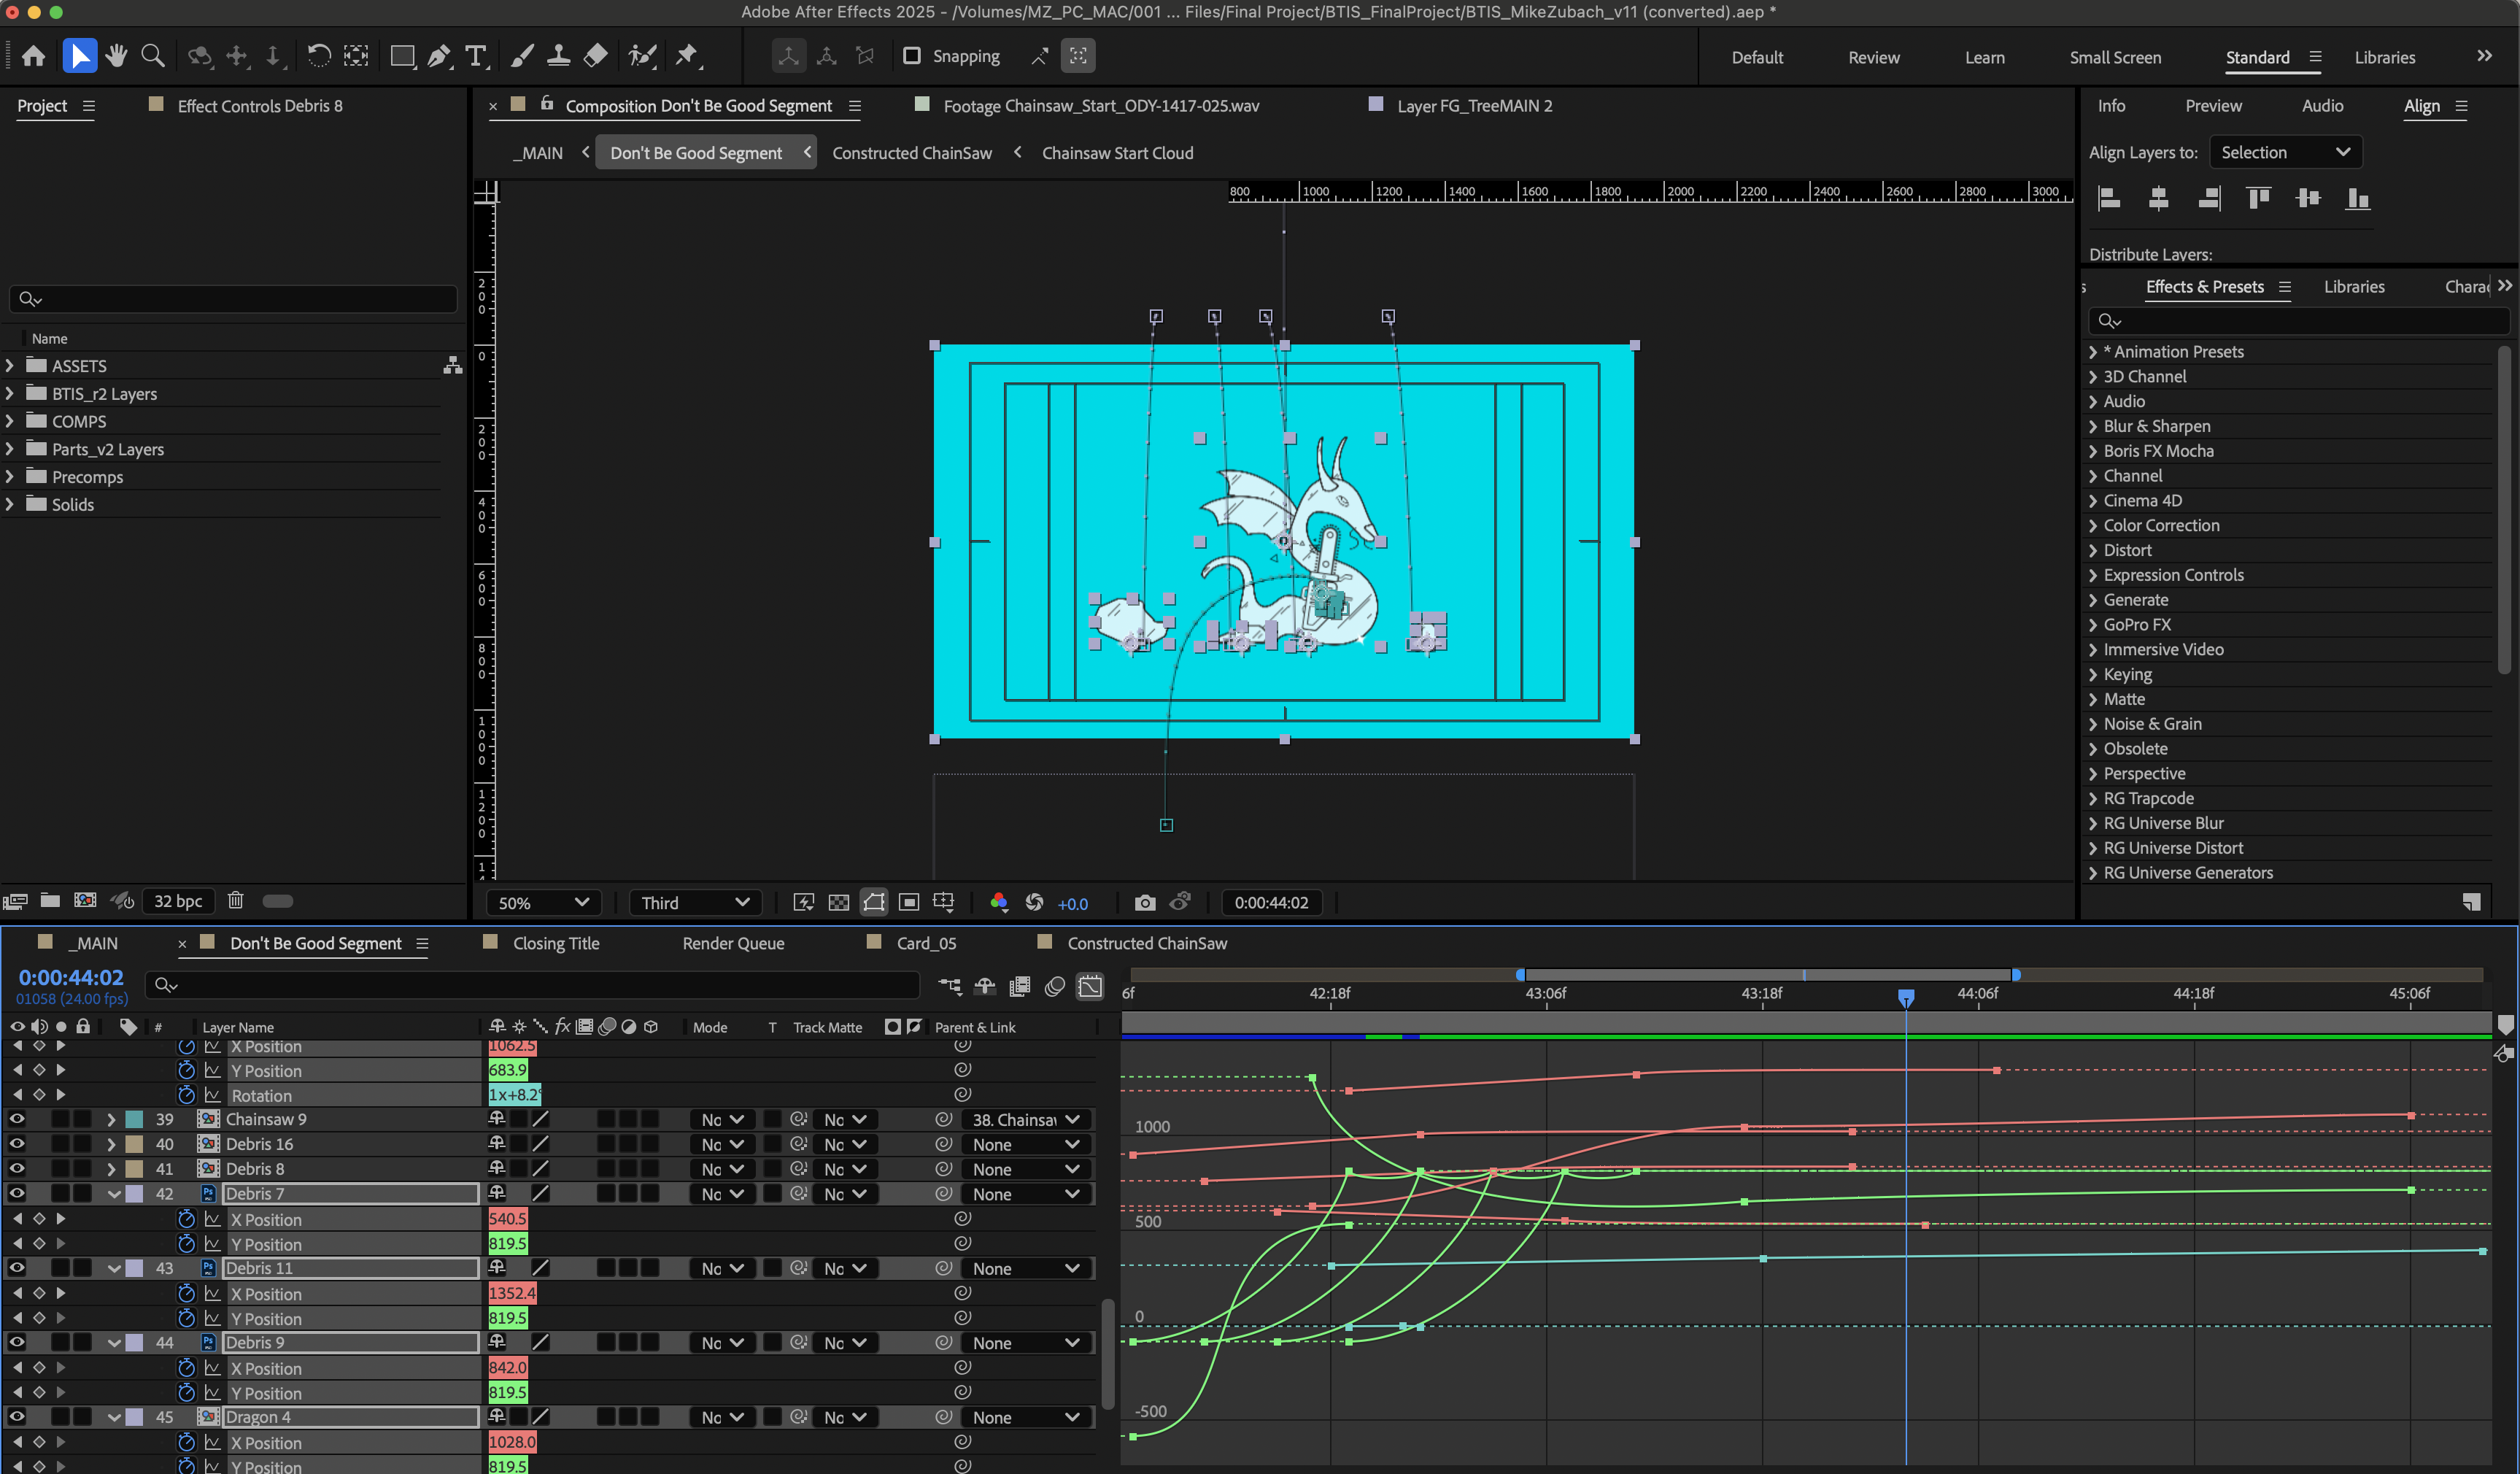Select the Zoom magnifier tool
The image size is (2520, 1474).
click(x=152, y=56)
